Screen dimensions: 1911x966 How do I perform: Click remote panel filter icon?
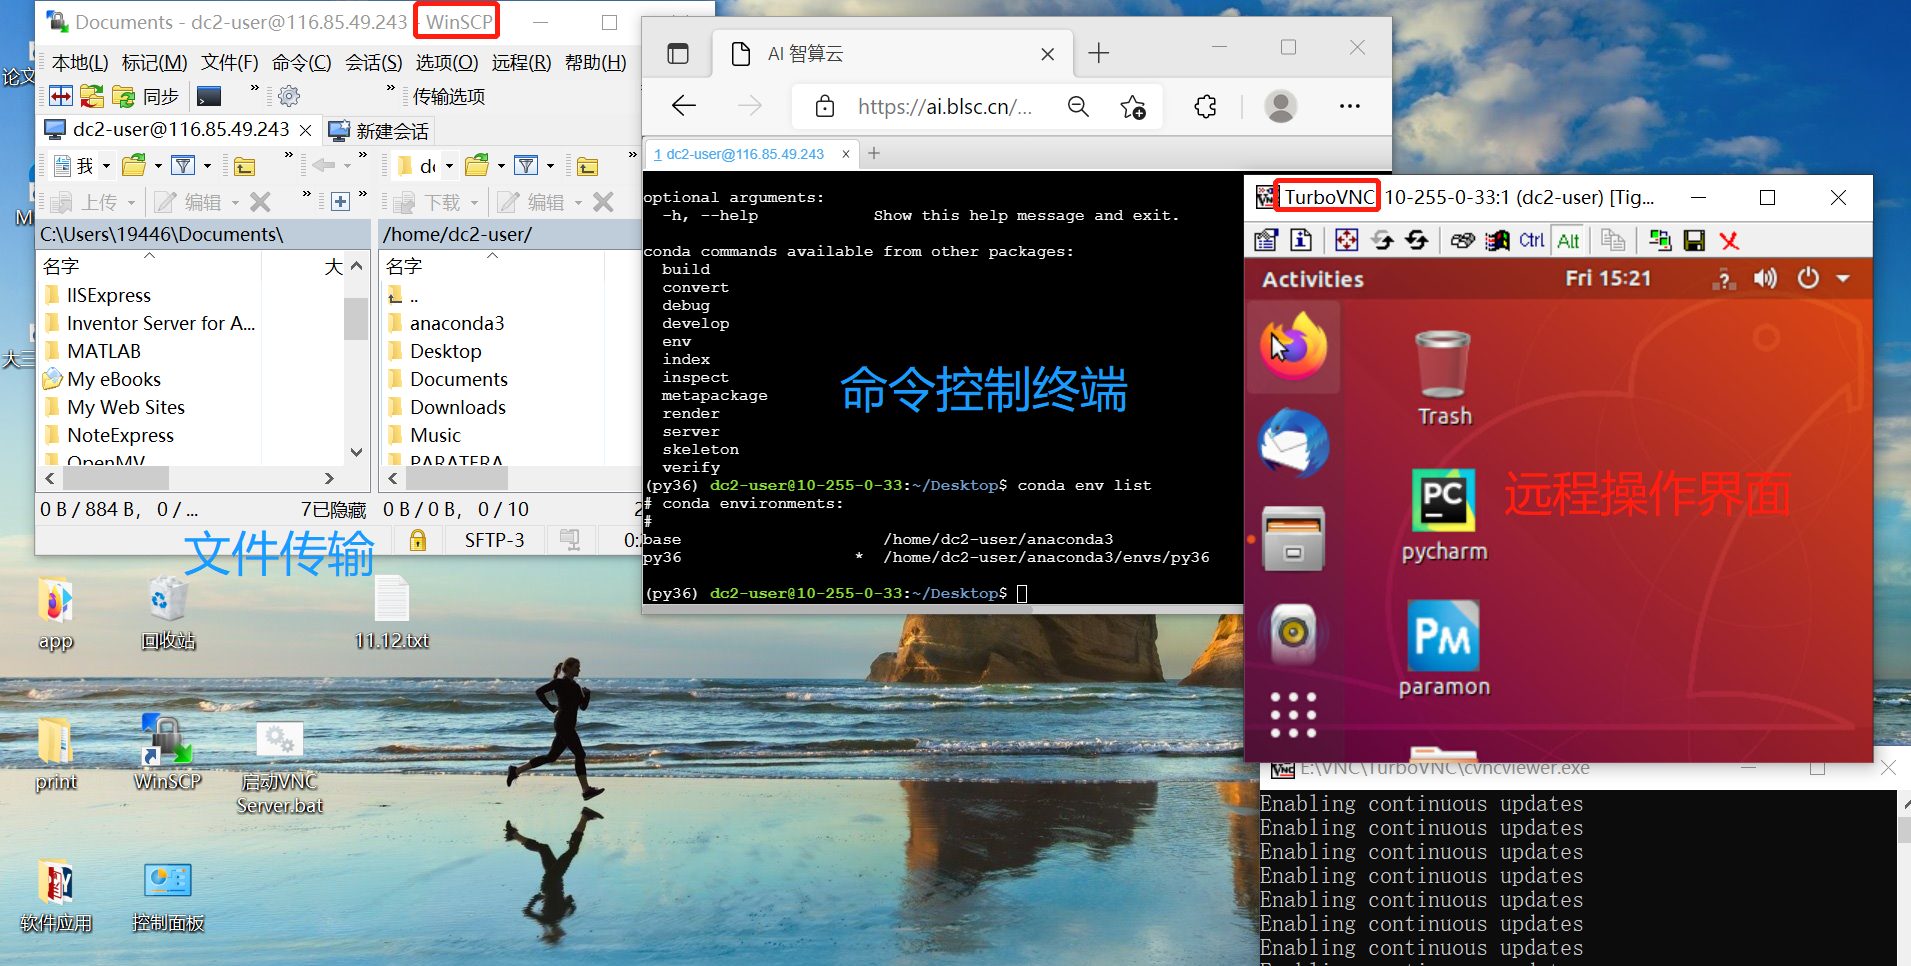click(526, 165)
